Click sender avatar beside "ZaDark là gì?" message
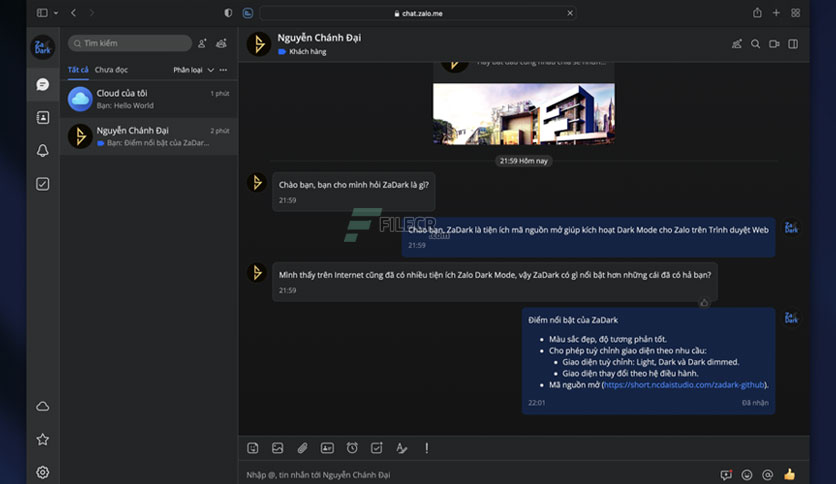The height and width of the screenshot is (484, 836). 256,182
